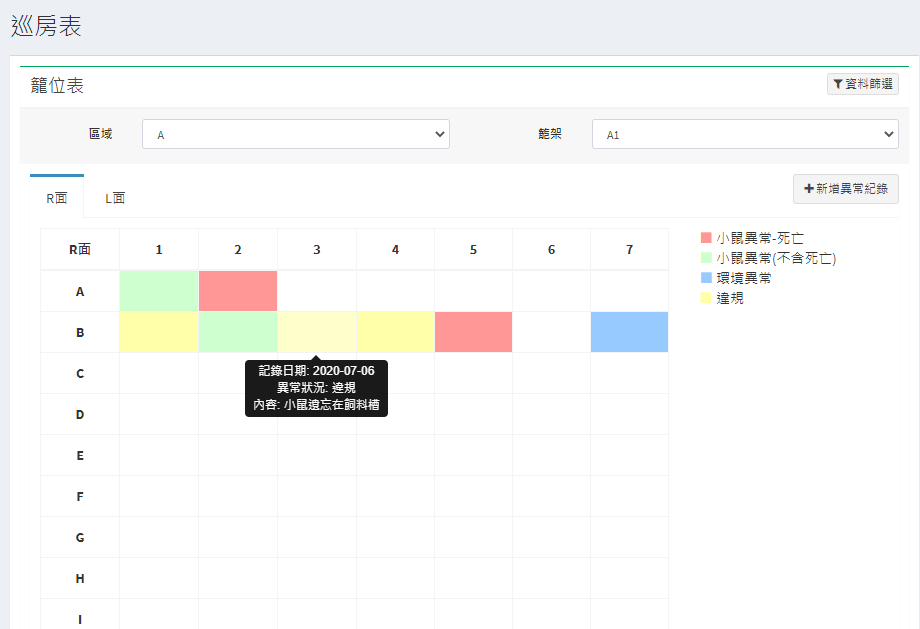Click the yellow 違規 legend swatch
Screen dimensions: 920x629
pyautogui.click(x=707, y=298)
